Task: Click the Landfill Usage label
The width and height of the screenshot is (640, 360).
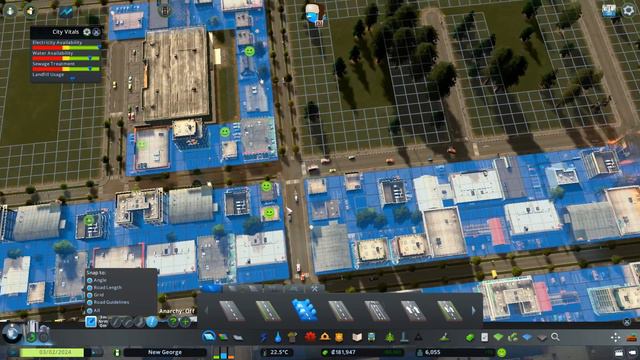Action: [48, 75]
